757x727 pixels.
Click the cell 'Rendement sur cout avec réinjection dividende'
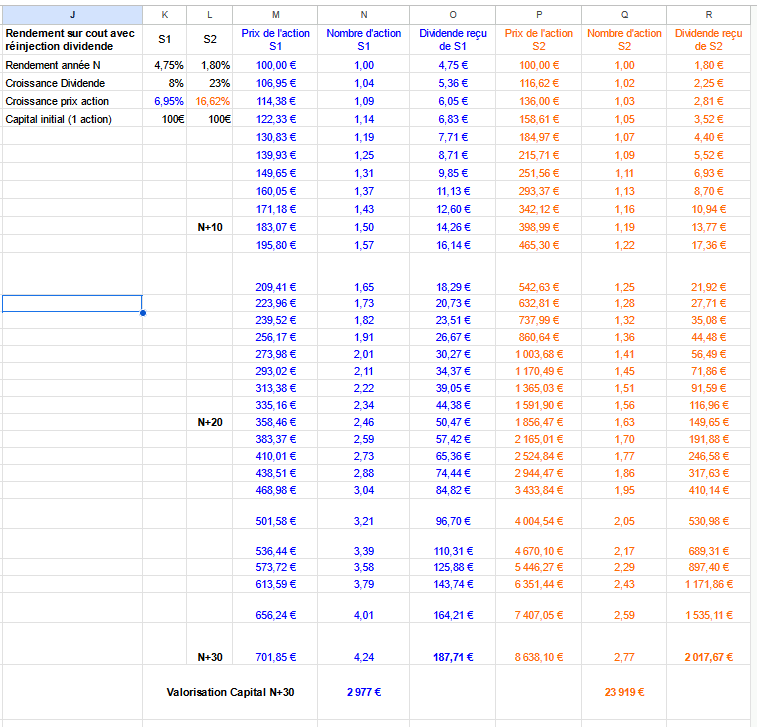click(x=72, y=40)
